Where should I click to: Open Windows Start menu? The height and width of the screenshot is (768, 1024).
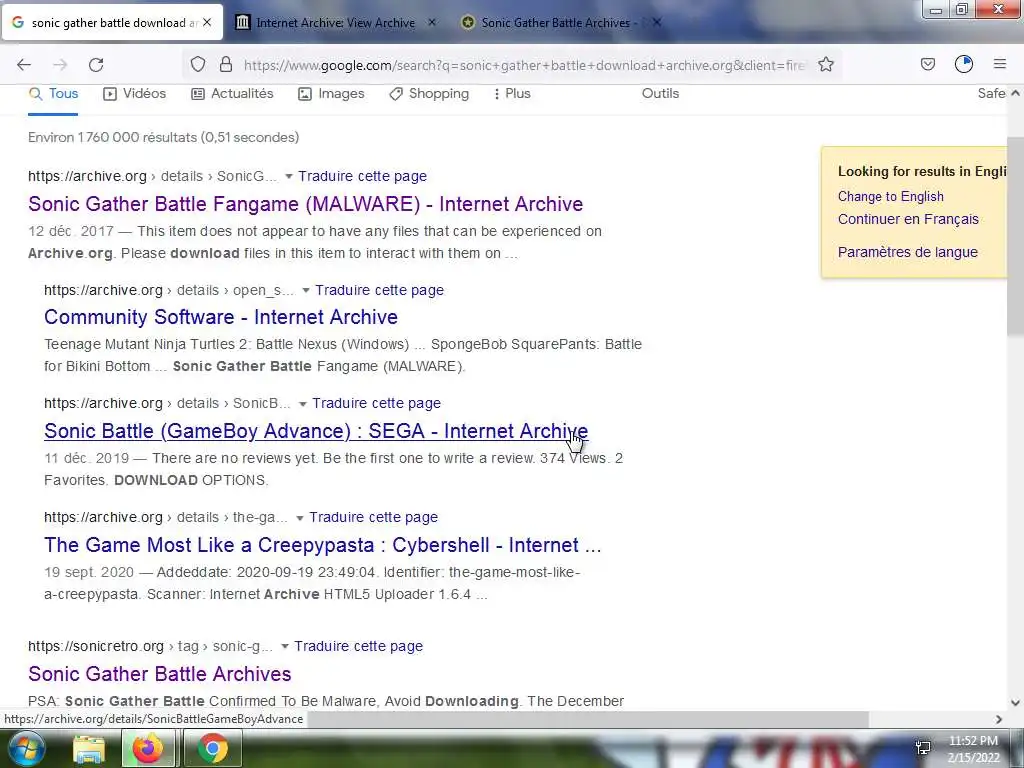pos(25,749)
